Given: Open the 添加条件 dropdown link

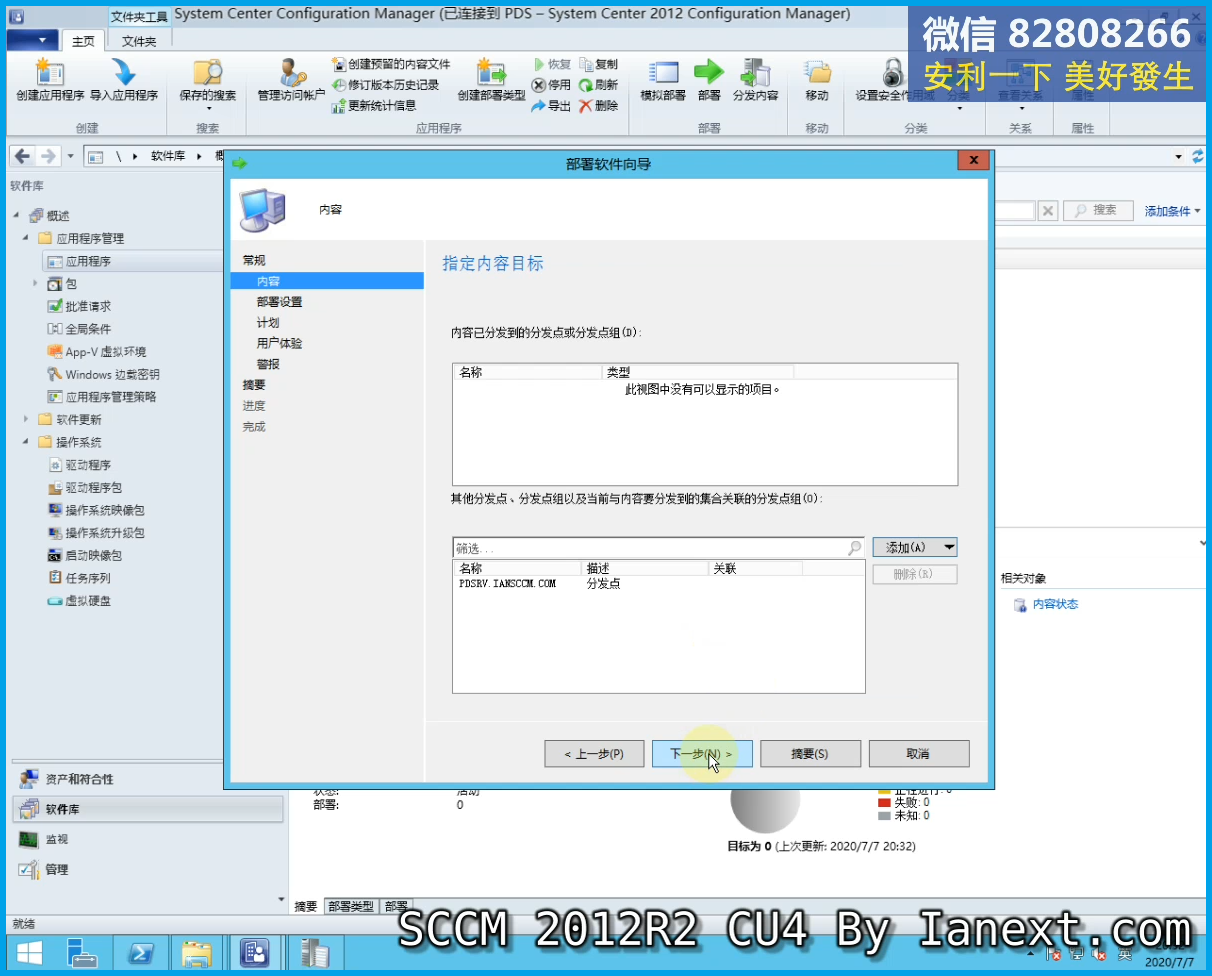Looking at the screenshot, I should coord(1173,211).
